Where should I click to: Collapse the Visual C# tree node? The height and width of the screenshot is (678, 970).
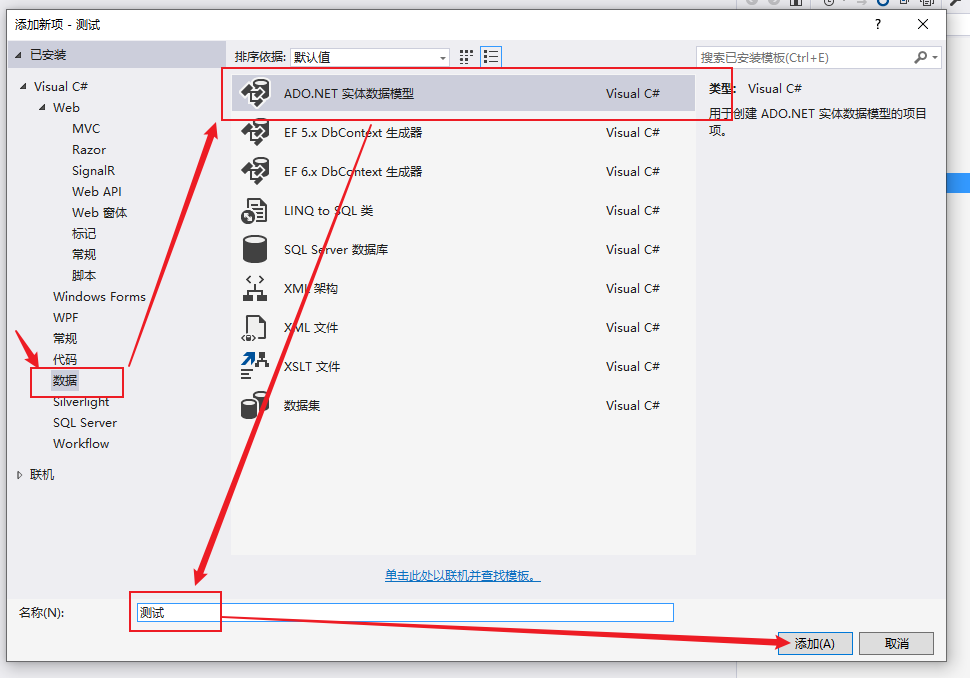coord(23,87)
